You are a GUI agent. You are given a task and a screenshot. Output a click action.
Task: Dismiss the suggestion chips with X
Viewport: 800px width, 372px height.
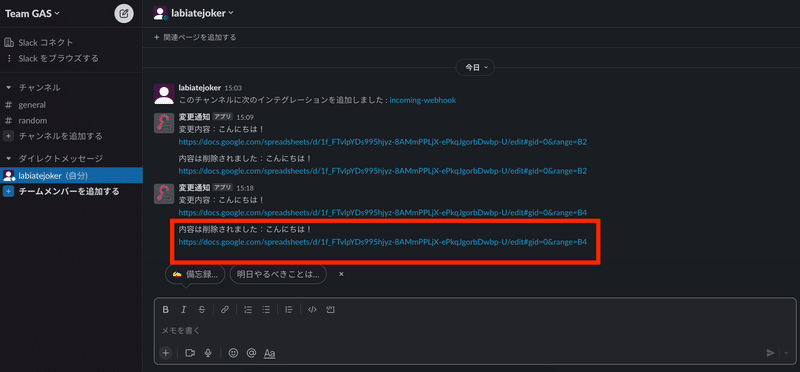(x=341, y=274)
